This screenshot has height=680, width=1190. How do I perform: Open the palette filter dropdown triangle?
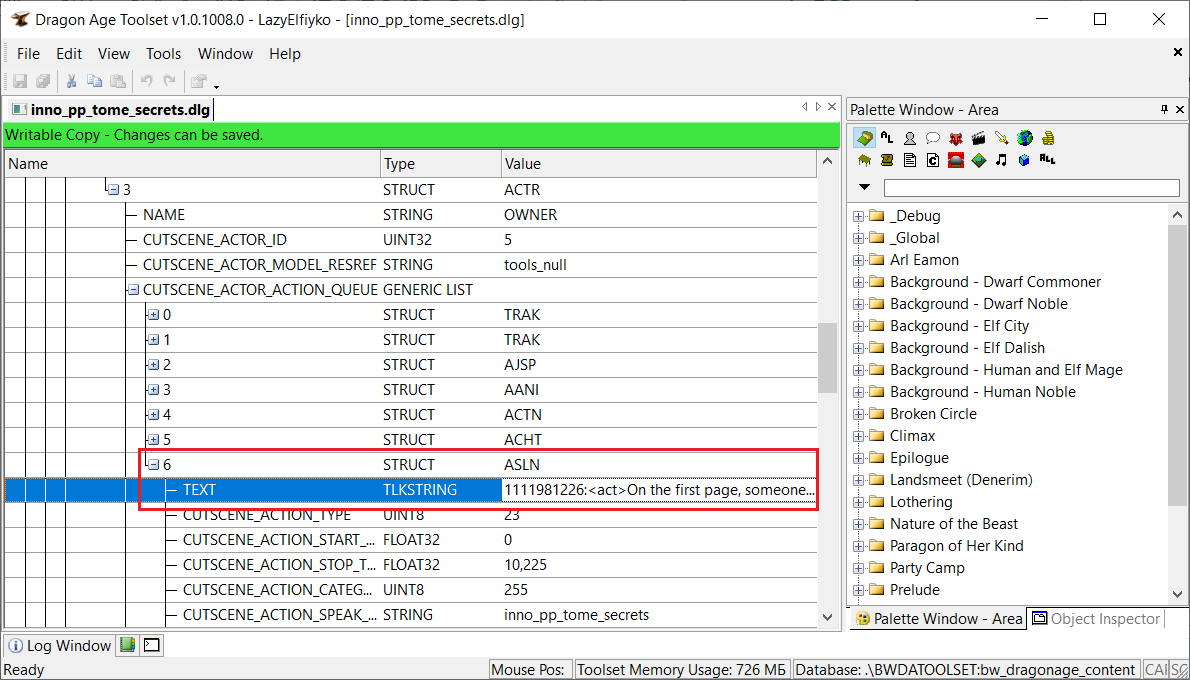pyautogui.click(x=864, y=187)
